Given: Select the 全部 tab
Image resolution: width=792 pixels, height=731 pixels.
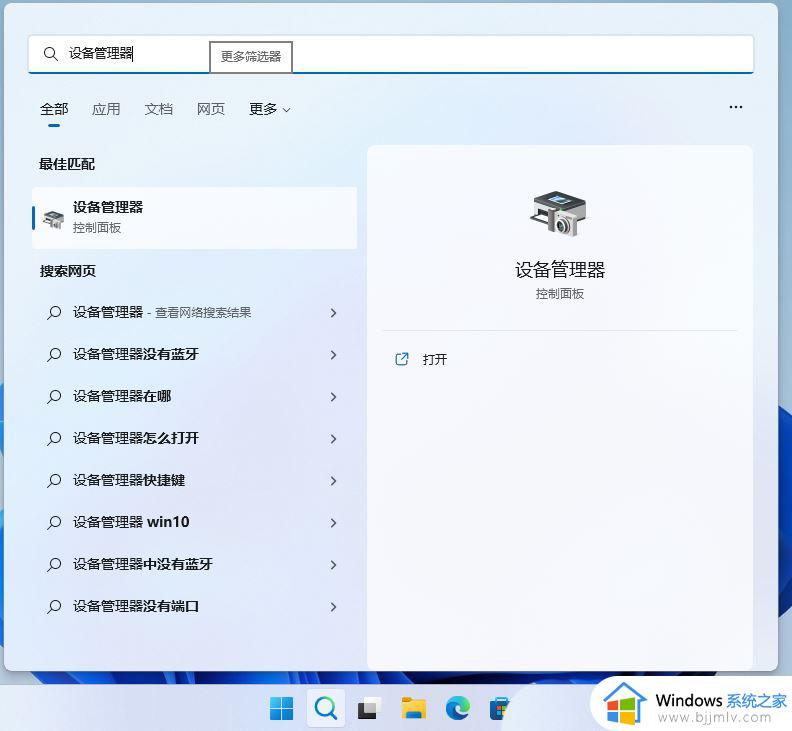Looking at the screenshot, I should coord(54,109).
